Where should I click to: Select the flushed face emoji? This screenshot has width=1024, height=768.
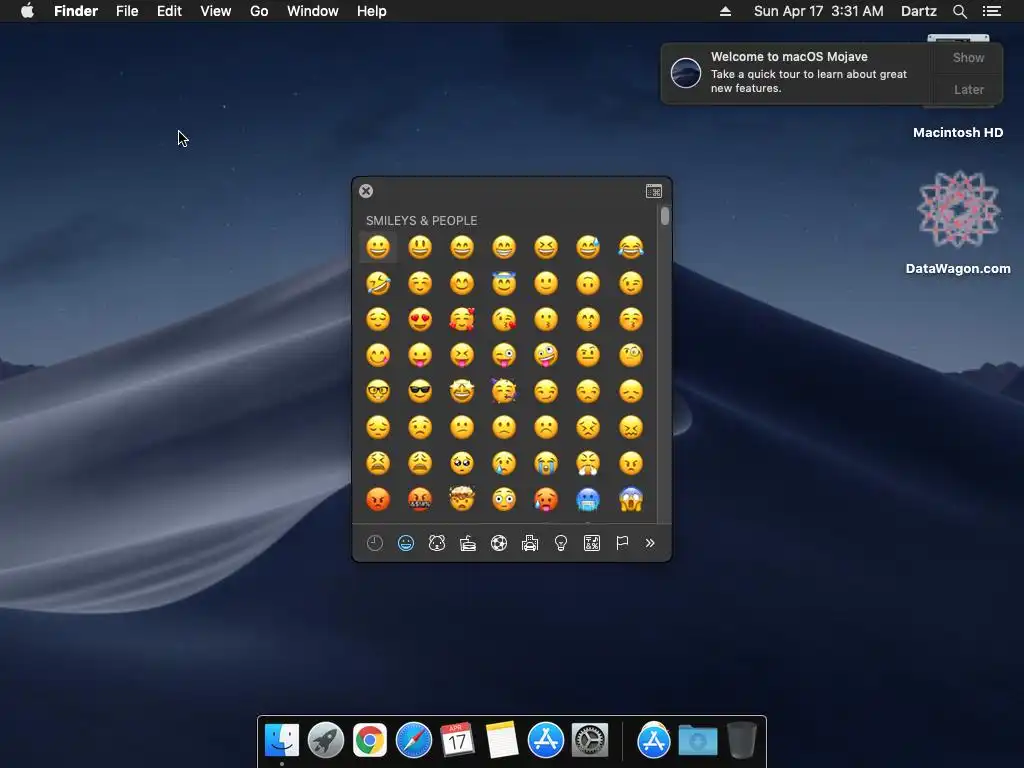pyautogui.click(x=504, y=499)
